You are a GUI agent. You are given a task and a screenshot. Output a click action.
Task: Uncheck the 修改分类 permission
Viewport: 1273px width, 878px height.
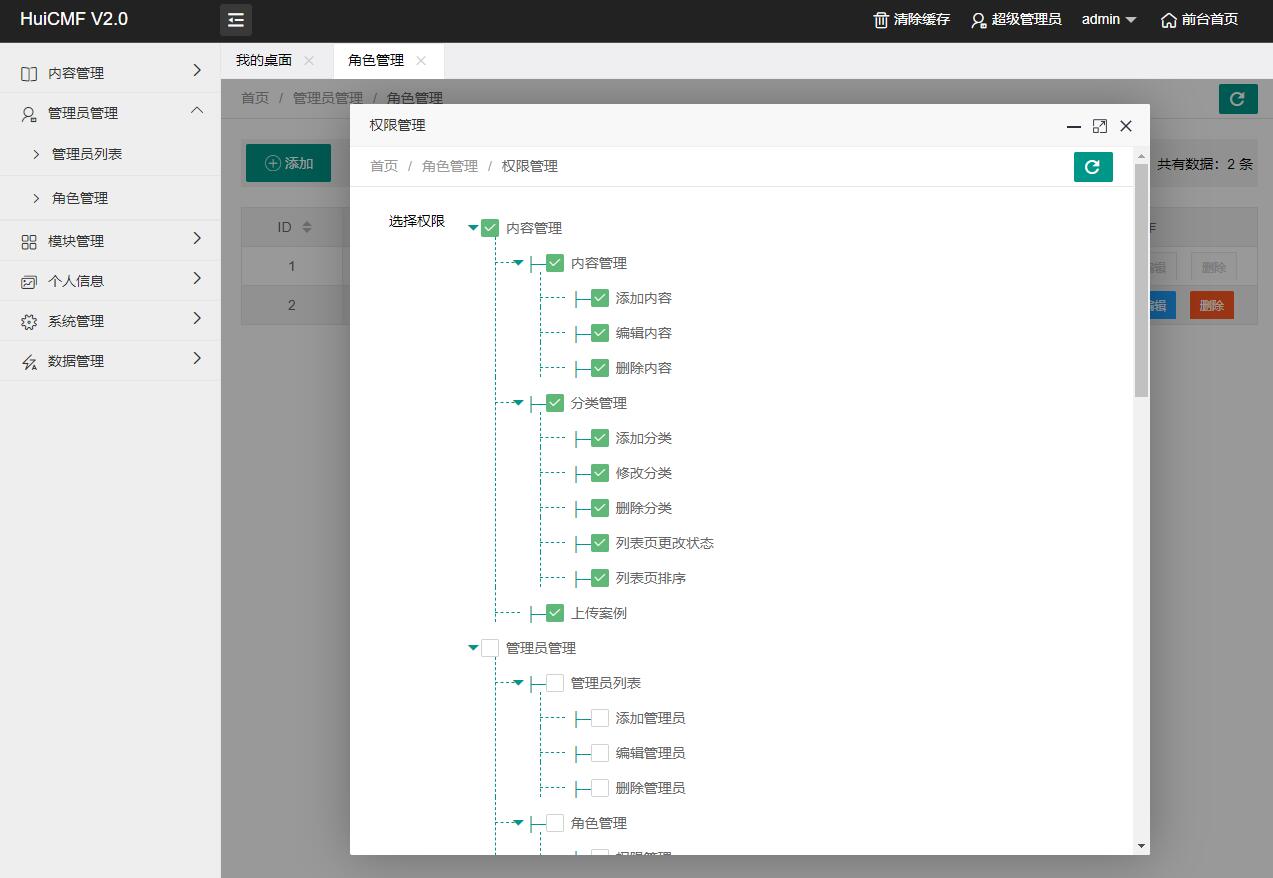coord(600,473)
